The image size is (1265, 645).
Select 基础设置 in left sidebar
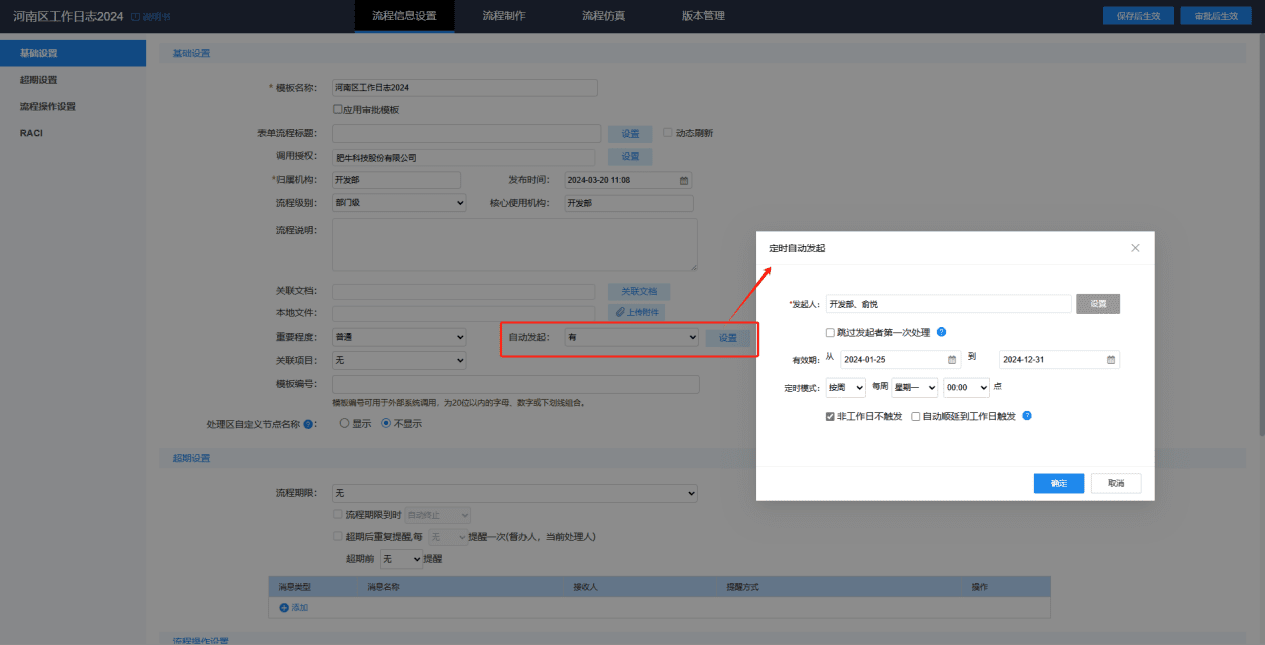pos(73,53)
